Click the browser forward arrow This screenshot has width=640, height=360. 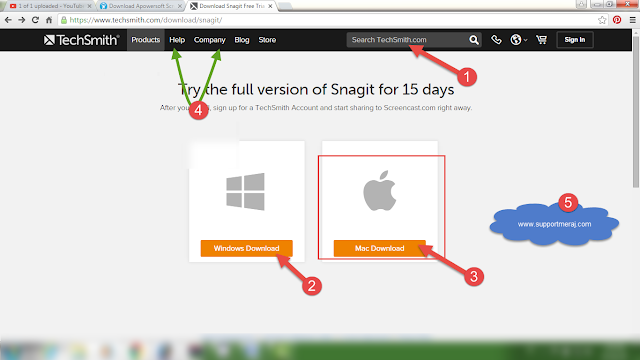pos(22,20)
